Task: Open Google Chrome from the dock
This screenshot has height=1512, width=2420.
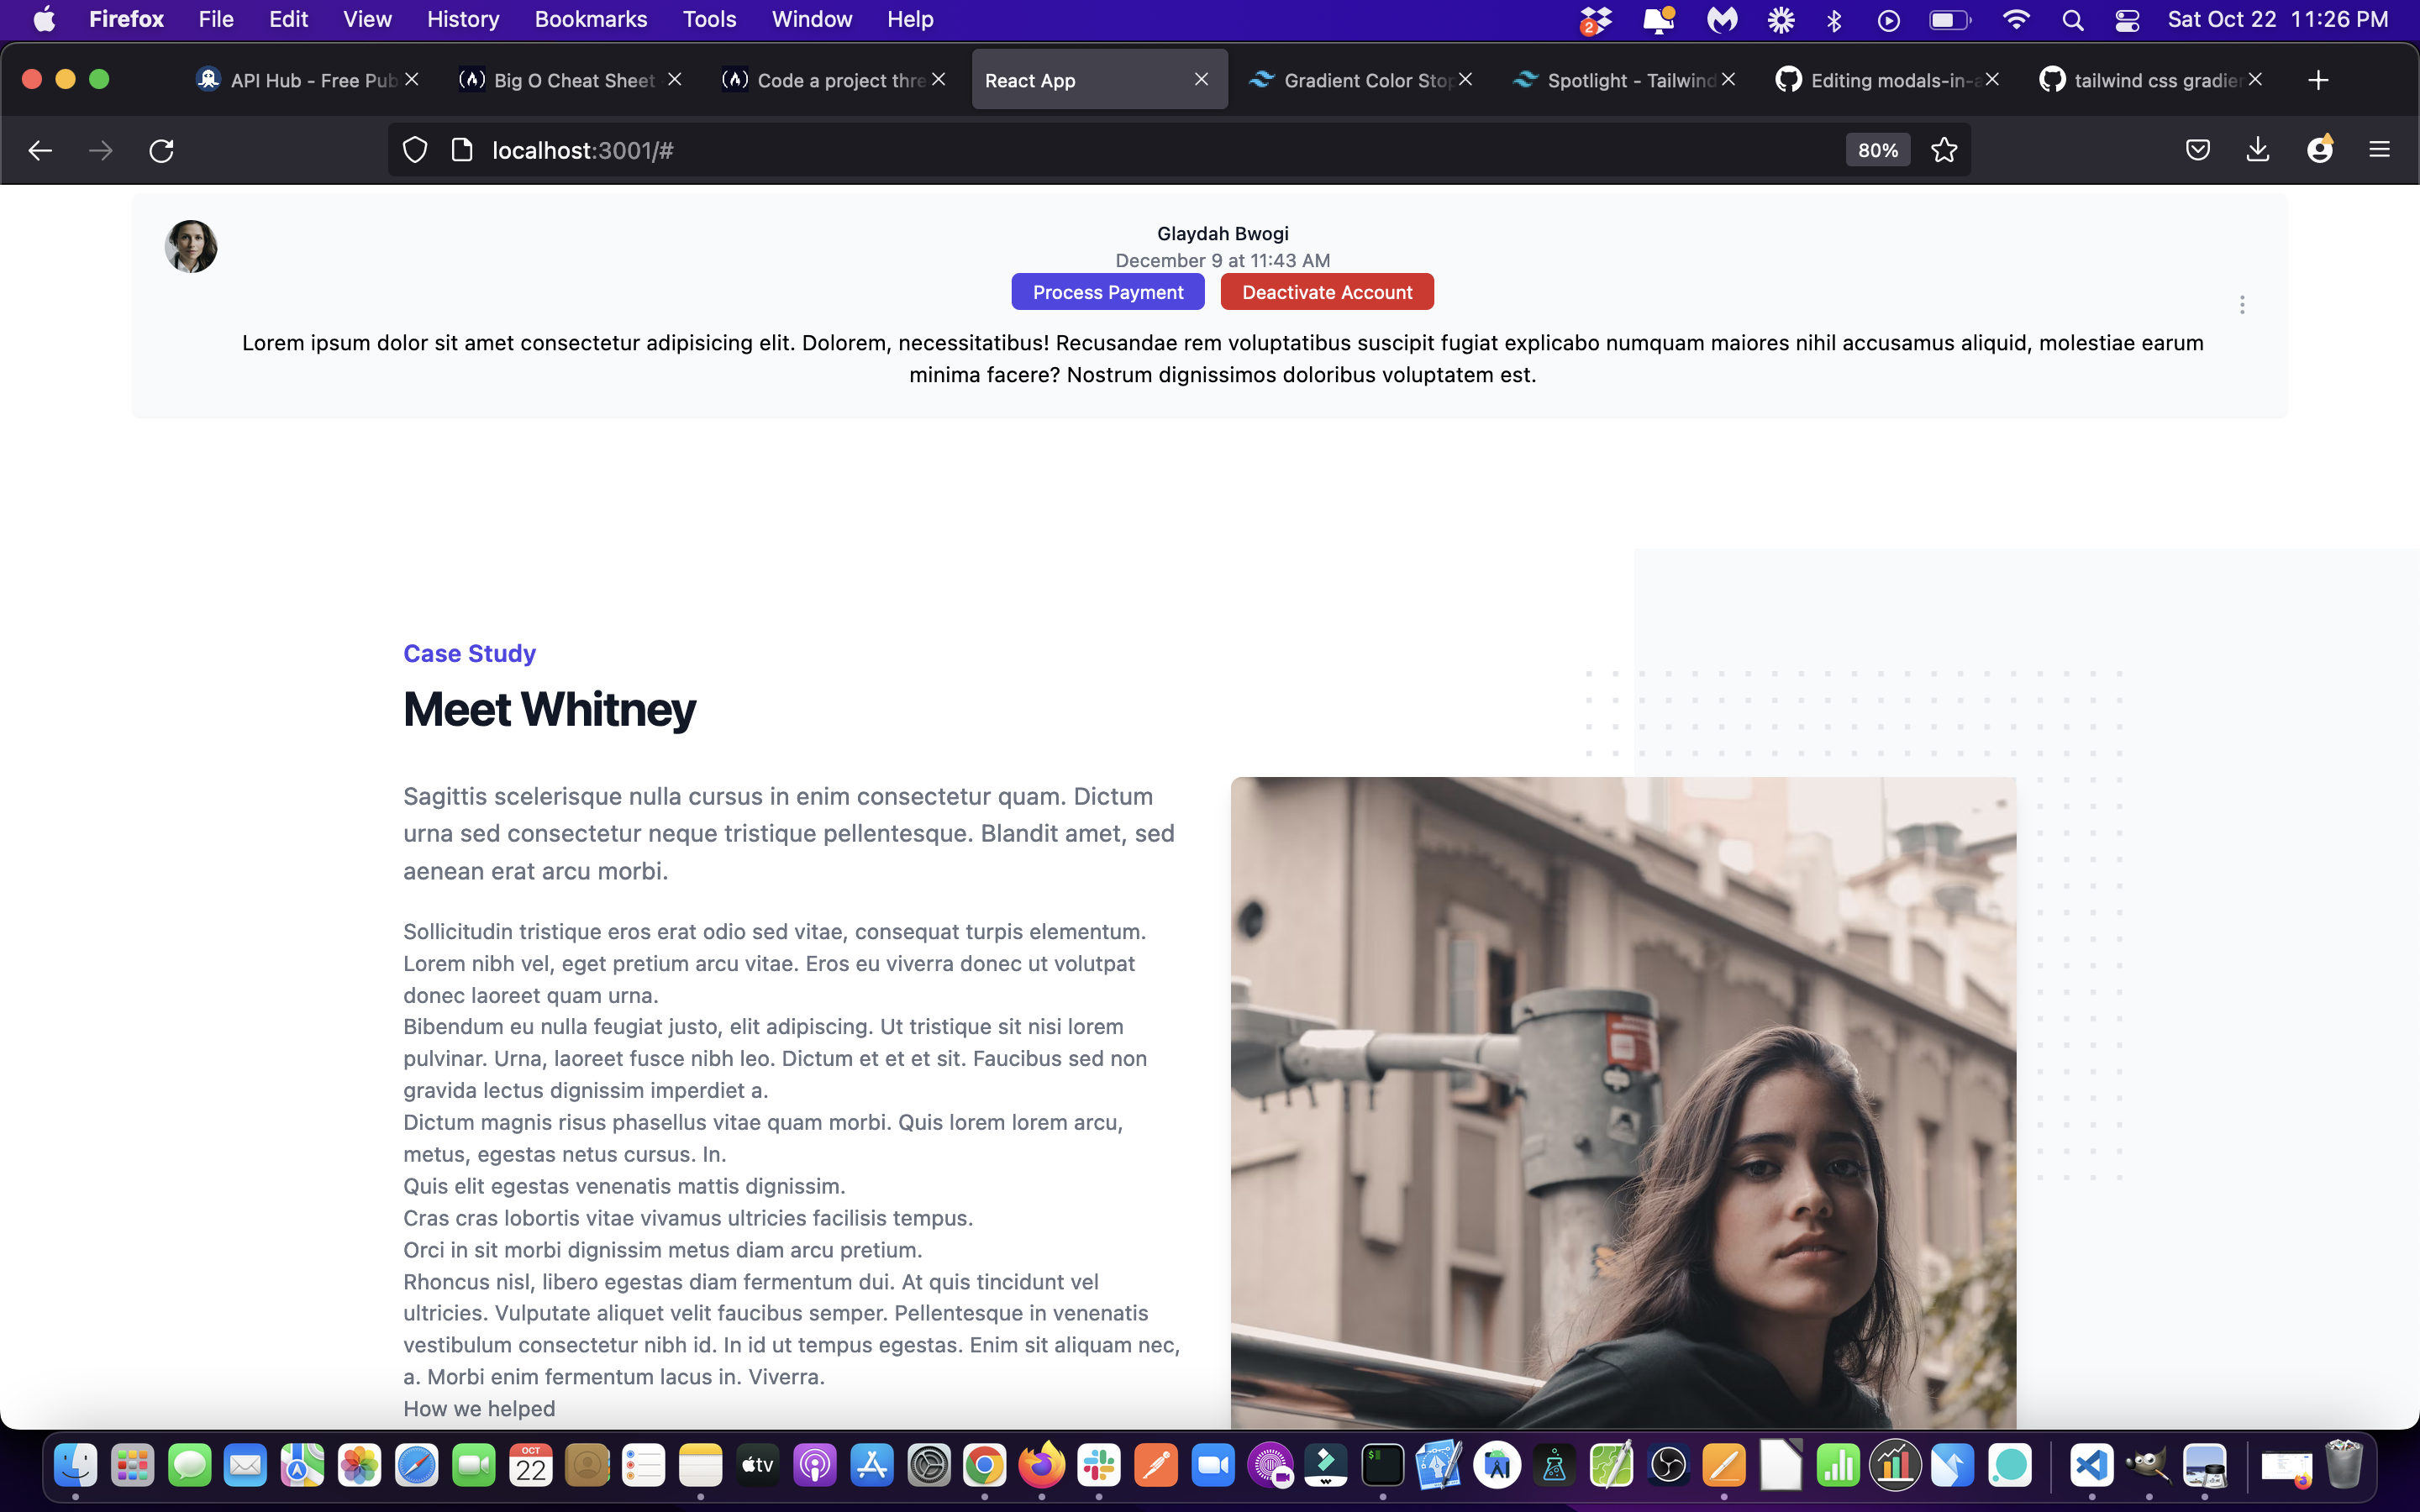Action: tap(984, 1466)
